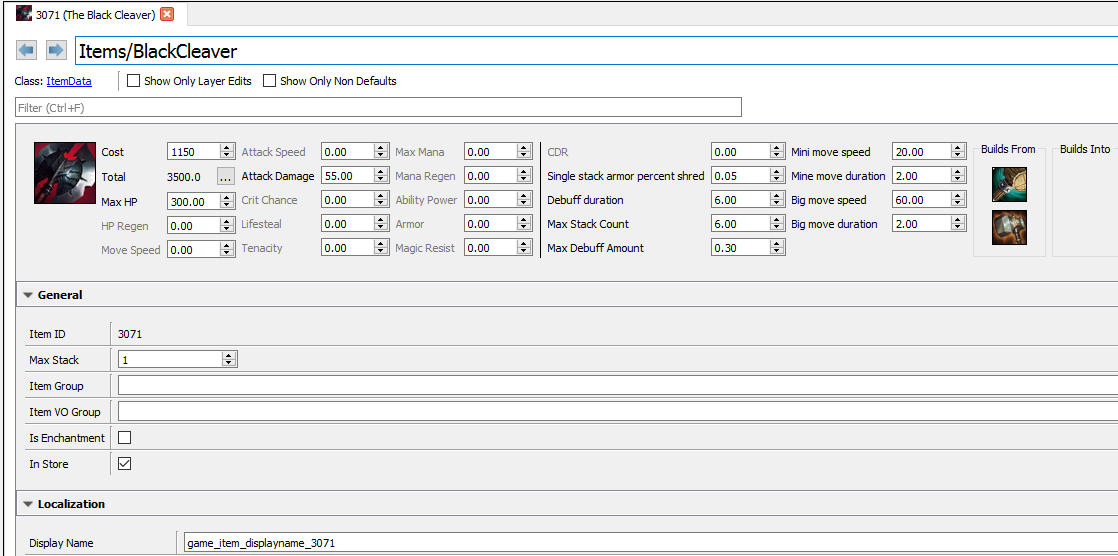Open the first Builds From component icon
Image resolution: width=1118 pixels, height=556 pixels.
pyautogui.click(x=1009, y=184)
